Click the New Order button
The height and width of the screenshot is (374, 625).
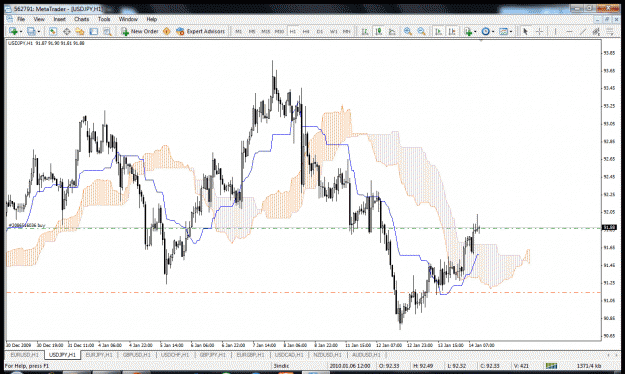[140, 31]
